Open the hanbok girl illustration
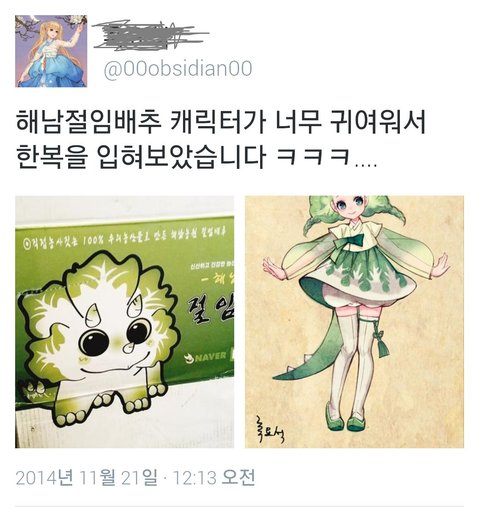 [x=354, y=322]
